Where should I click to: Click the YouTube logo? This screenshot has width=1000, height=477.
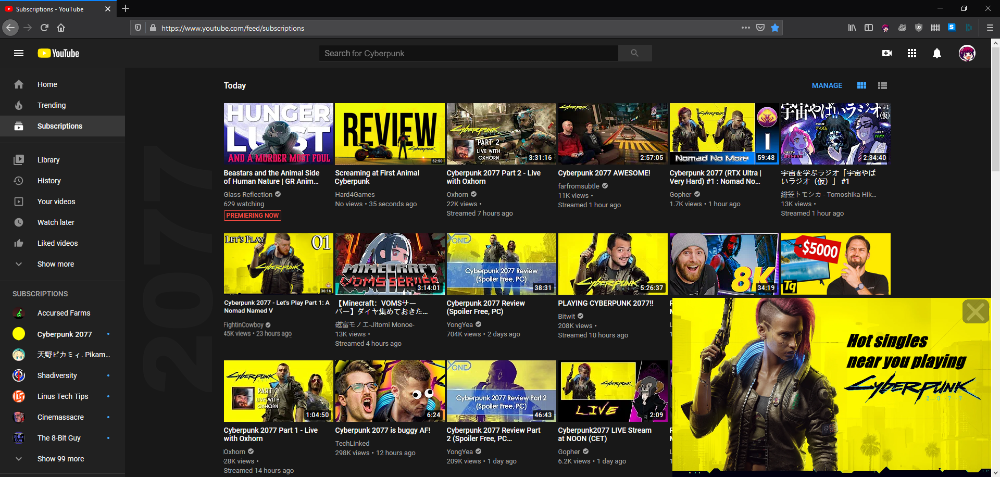click(58, 53)
